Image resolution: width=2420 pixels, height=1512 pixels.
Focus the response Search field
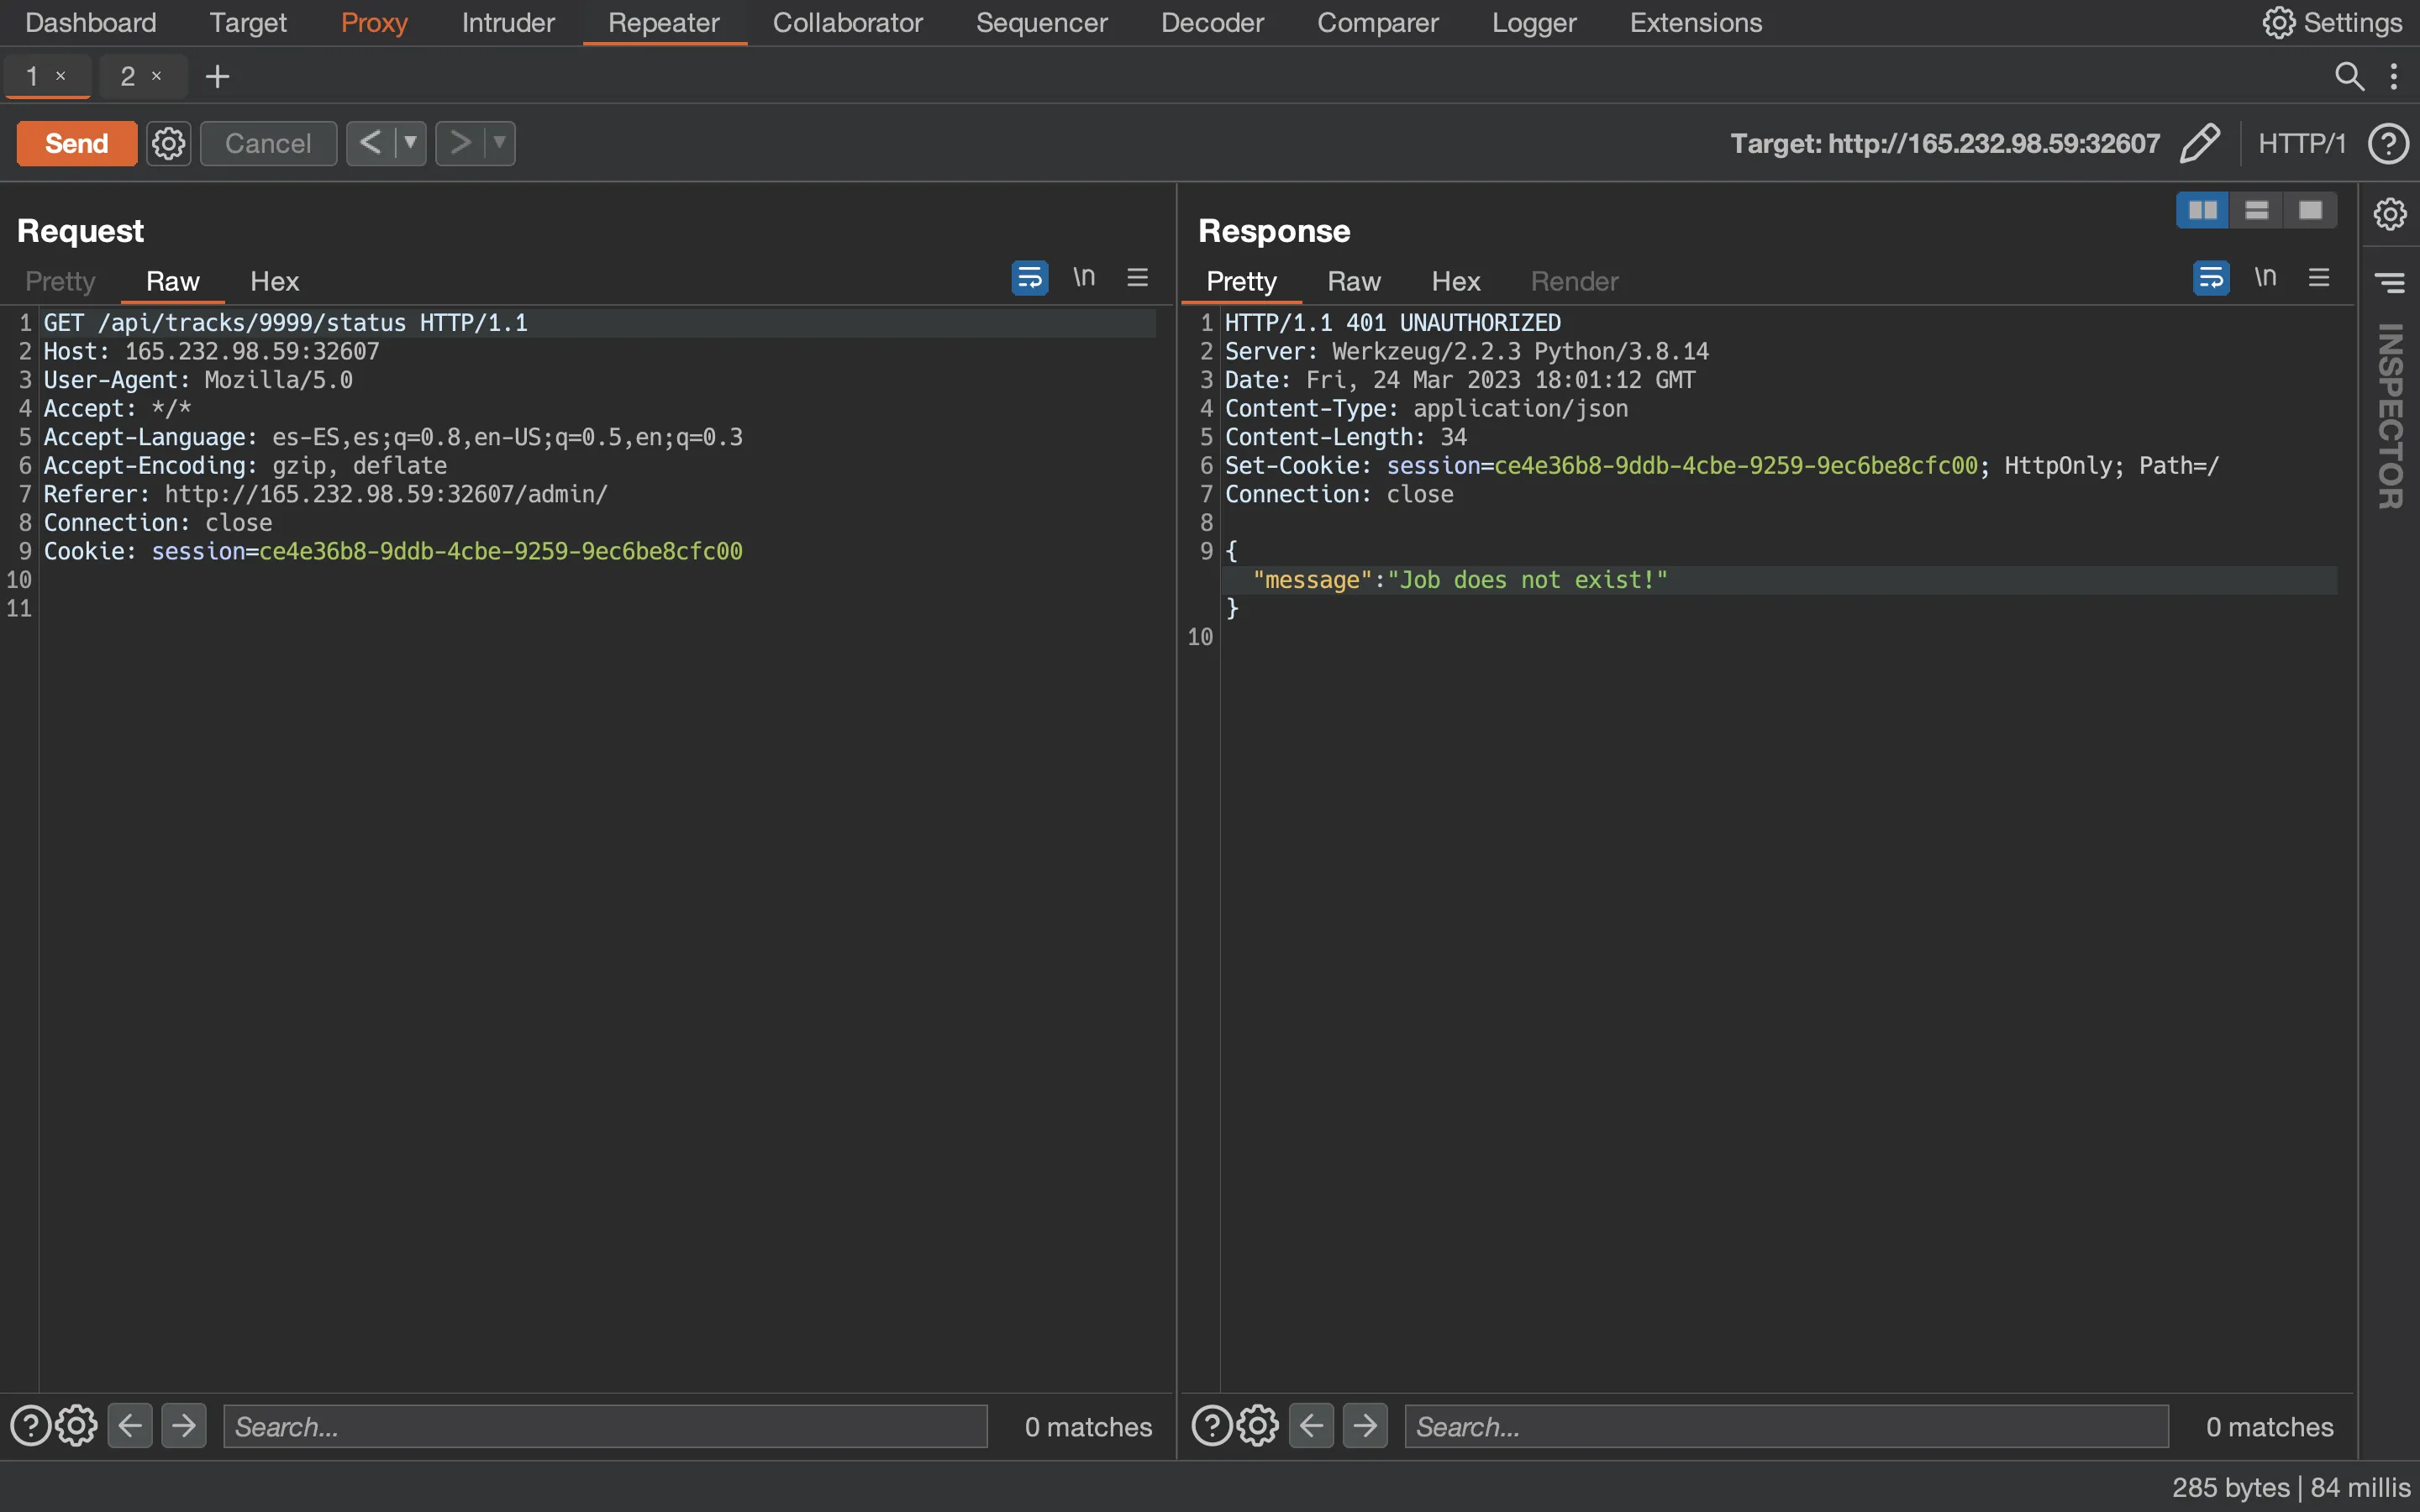1787,1426
